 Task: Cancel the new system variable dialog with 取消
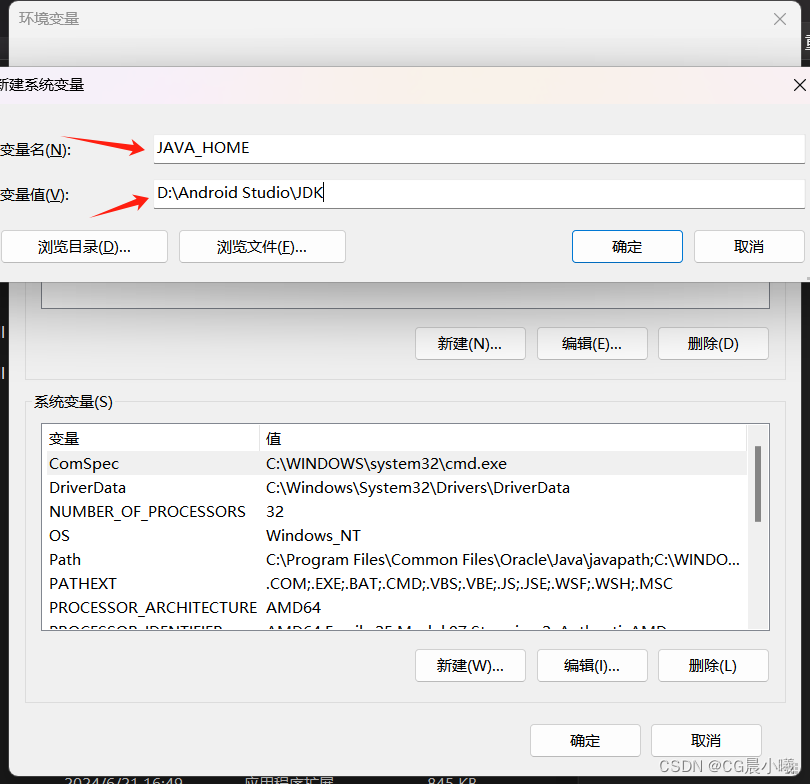tap(749, 247)
